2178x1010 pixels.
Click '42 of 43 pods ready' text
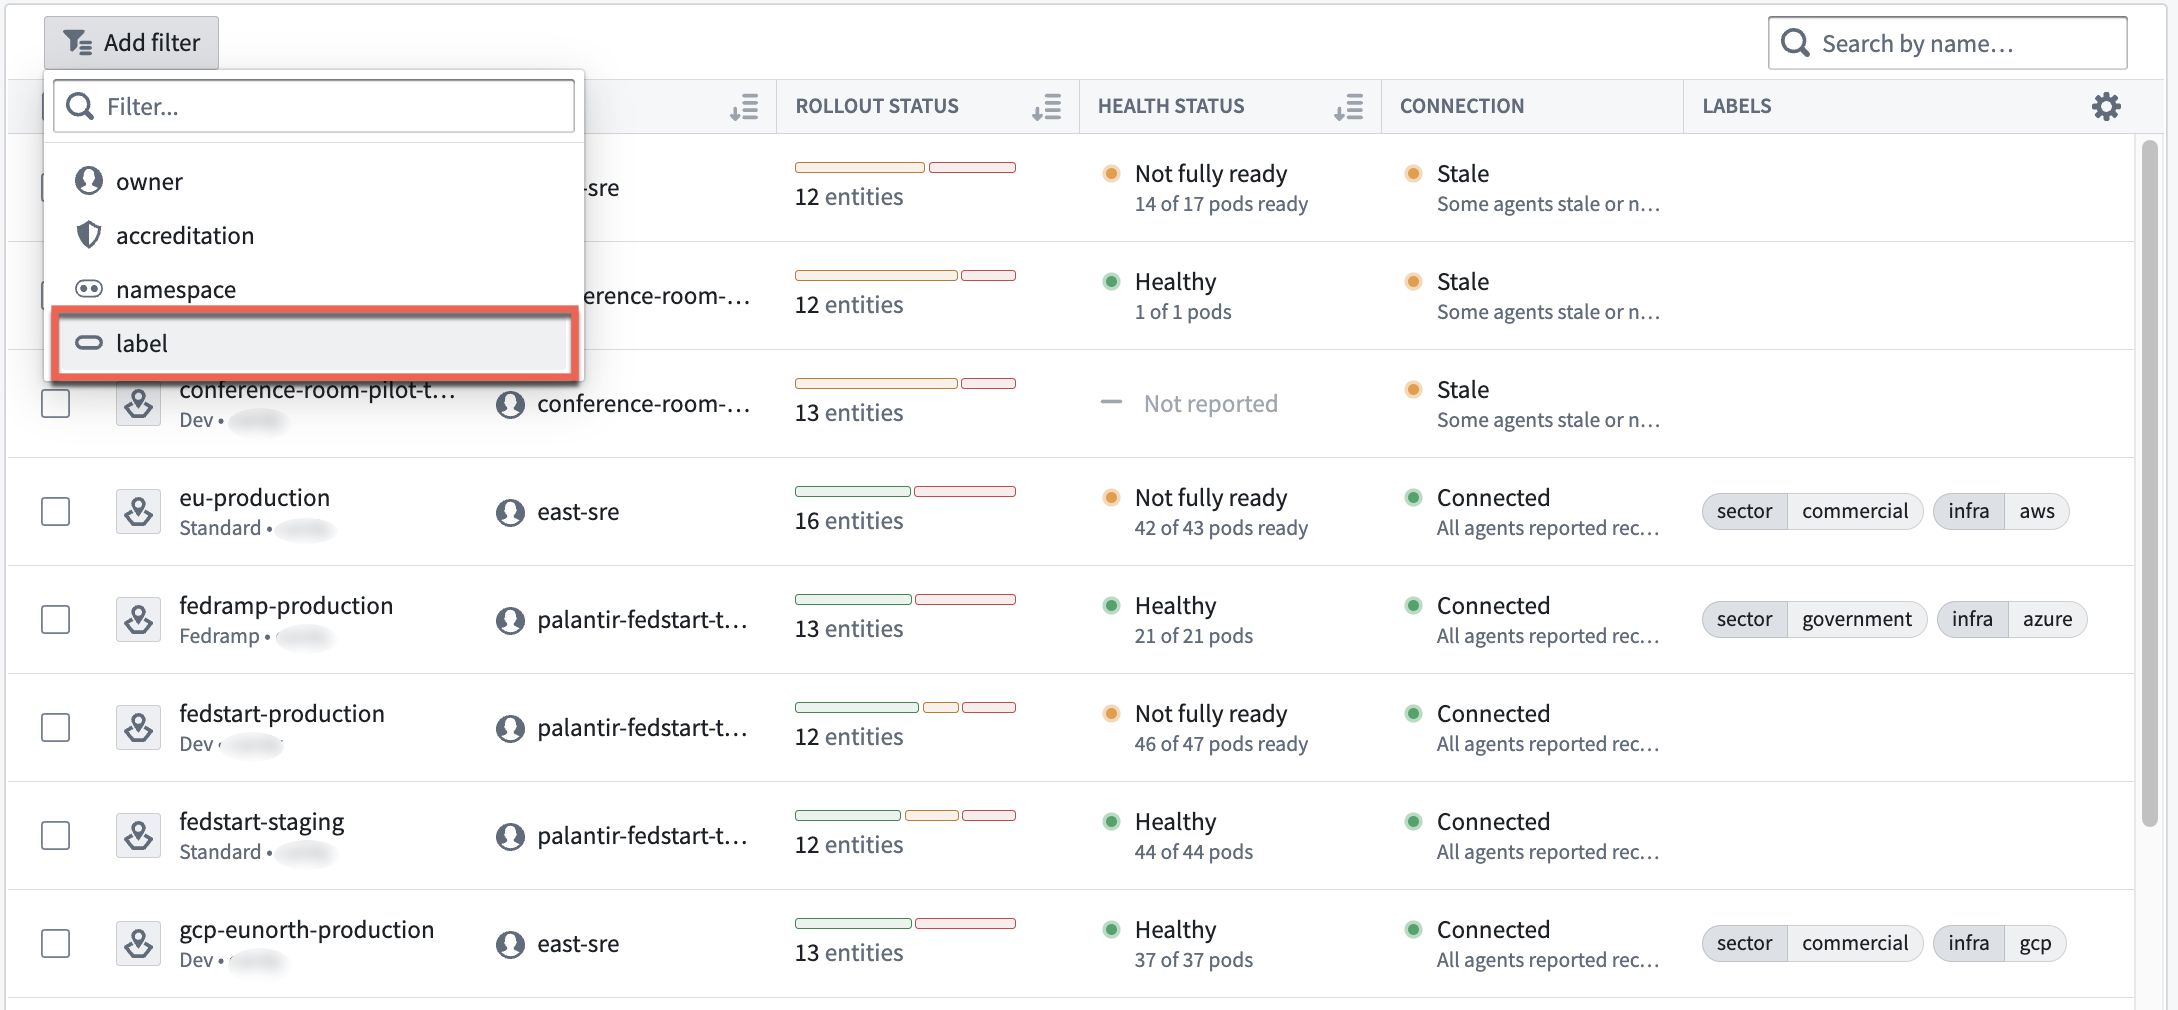1221,528
